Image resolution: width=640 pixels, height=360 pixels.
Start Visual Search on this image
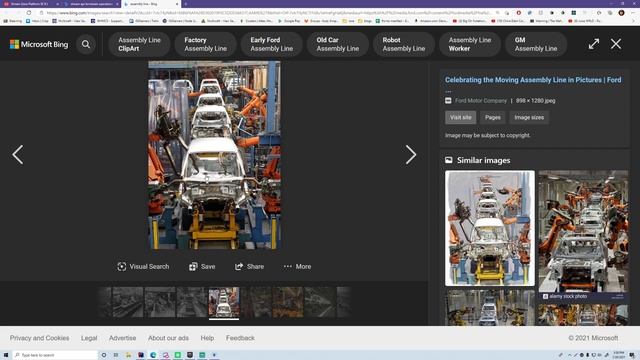pyautogui.click(x=143, y=267)
